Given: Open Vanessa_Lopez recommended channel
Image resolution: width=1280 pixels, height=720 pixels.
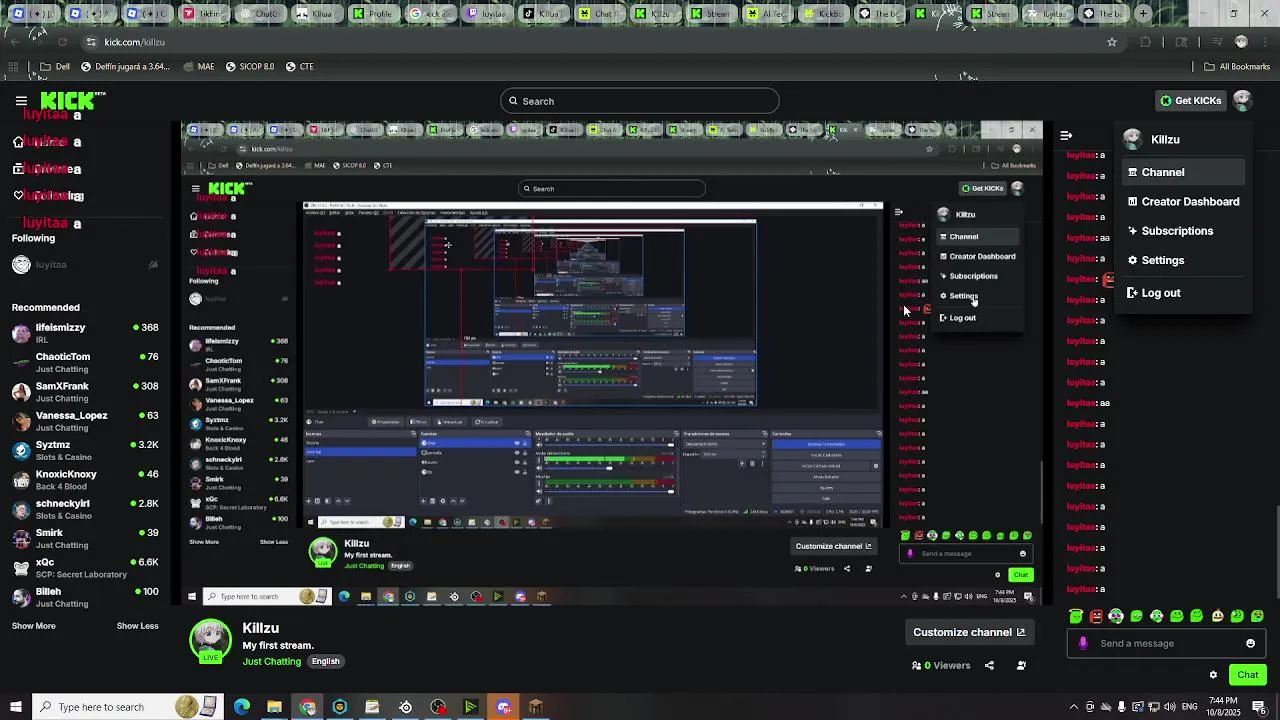Looking at the screenshot, I should [85, 421].
